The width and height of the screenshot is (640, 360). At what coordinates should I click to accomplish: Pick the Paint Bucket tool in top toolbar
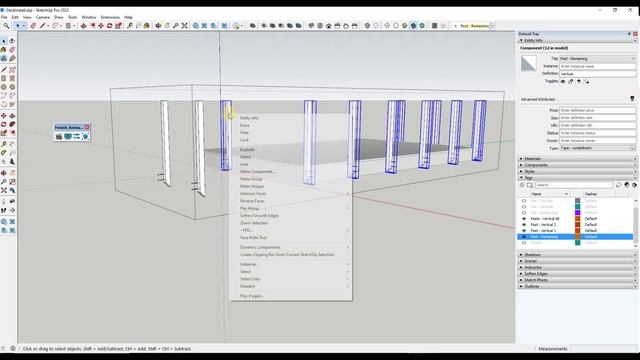tap(147, 26)
